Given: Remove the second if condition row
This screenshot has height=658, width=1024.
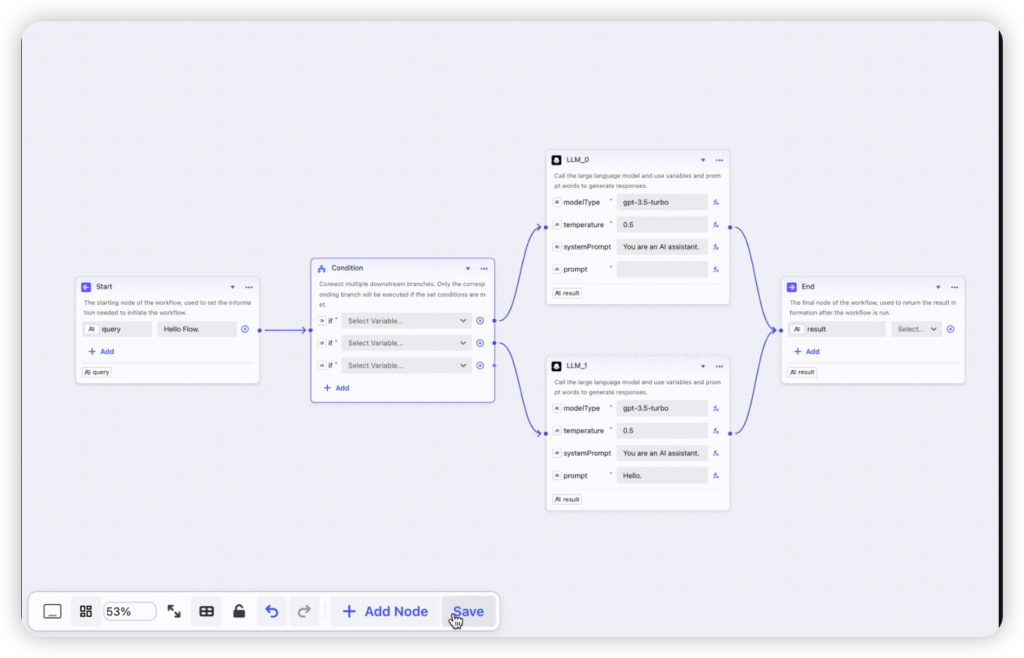Looking at the screenshot, I should coord(480,343).
